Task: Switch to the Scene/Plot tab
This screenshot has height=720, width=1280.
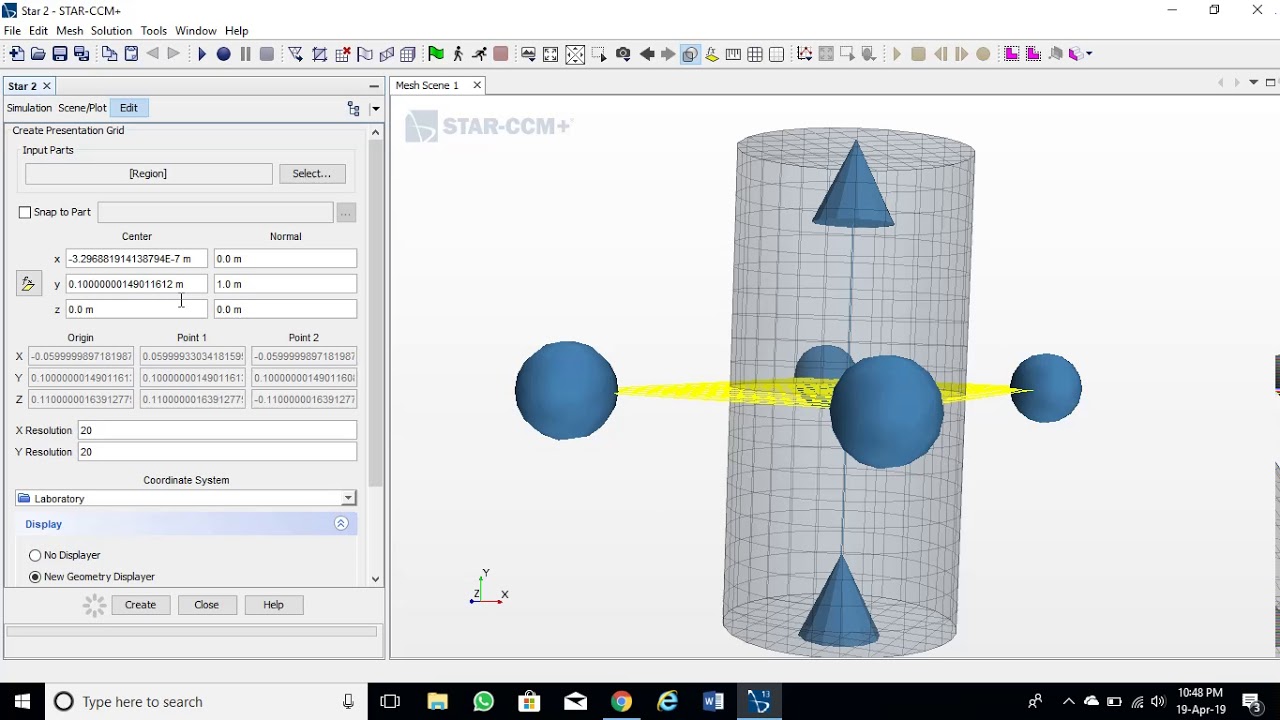Action: (x=82, y=108)
